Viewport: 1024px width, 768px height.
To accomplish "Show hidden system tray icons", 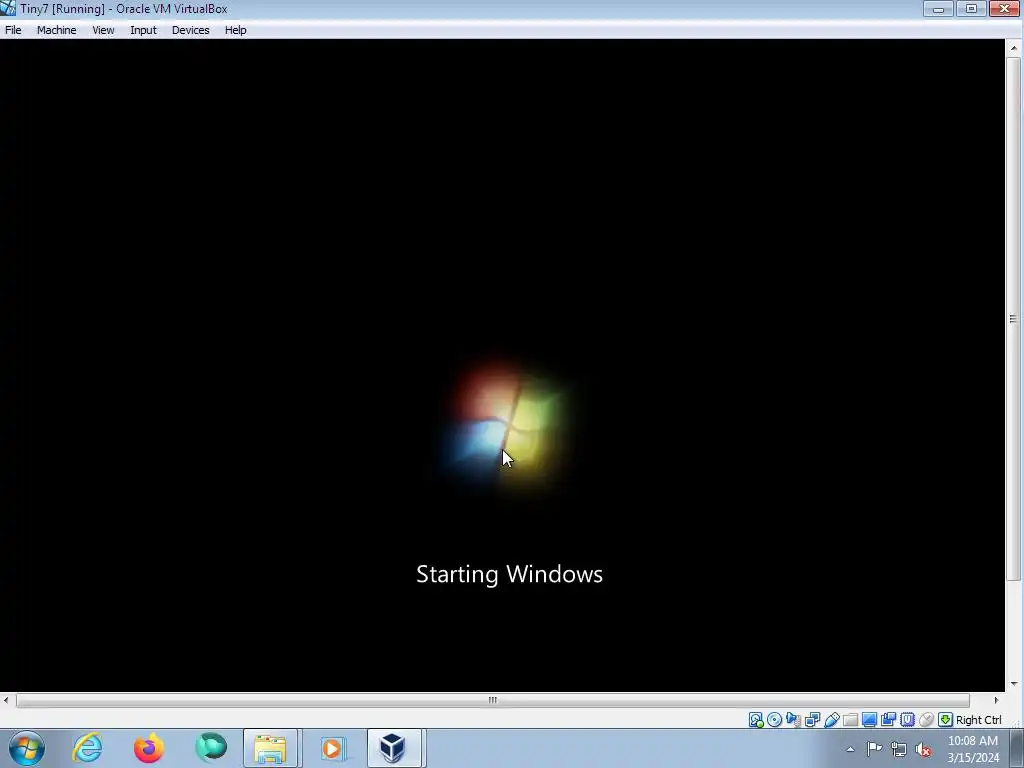I will (x=850, y=749).
